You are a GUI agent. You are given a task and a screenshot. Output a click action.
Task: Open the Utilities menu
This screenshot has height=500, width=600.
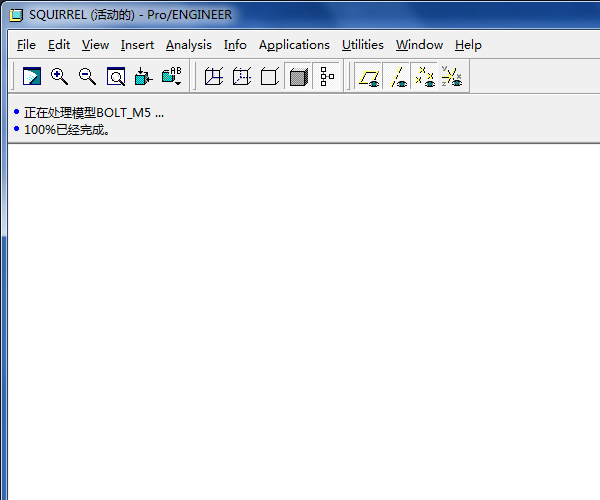click(363, 45)
